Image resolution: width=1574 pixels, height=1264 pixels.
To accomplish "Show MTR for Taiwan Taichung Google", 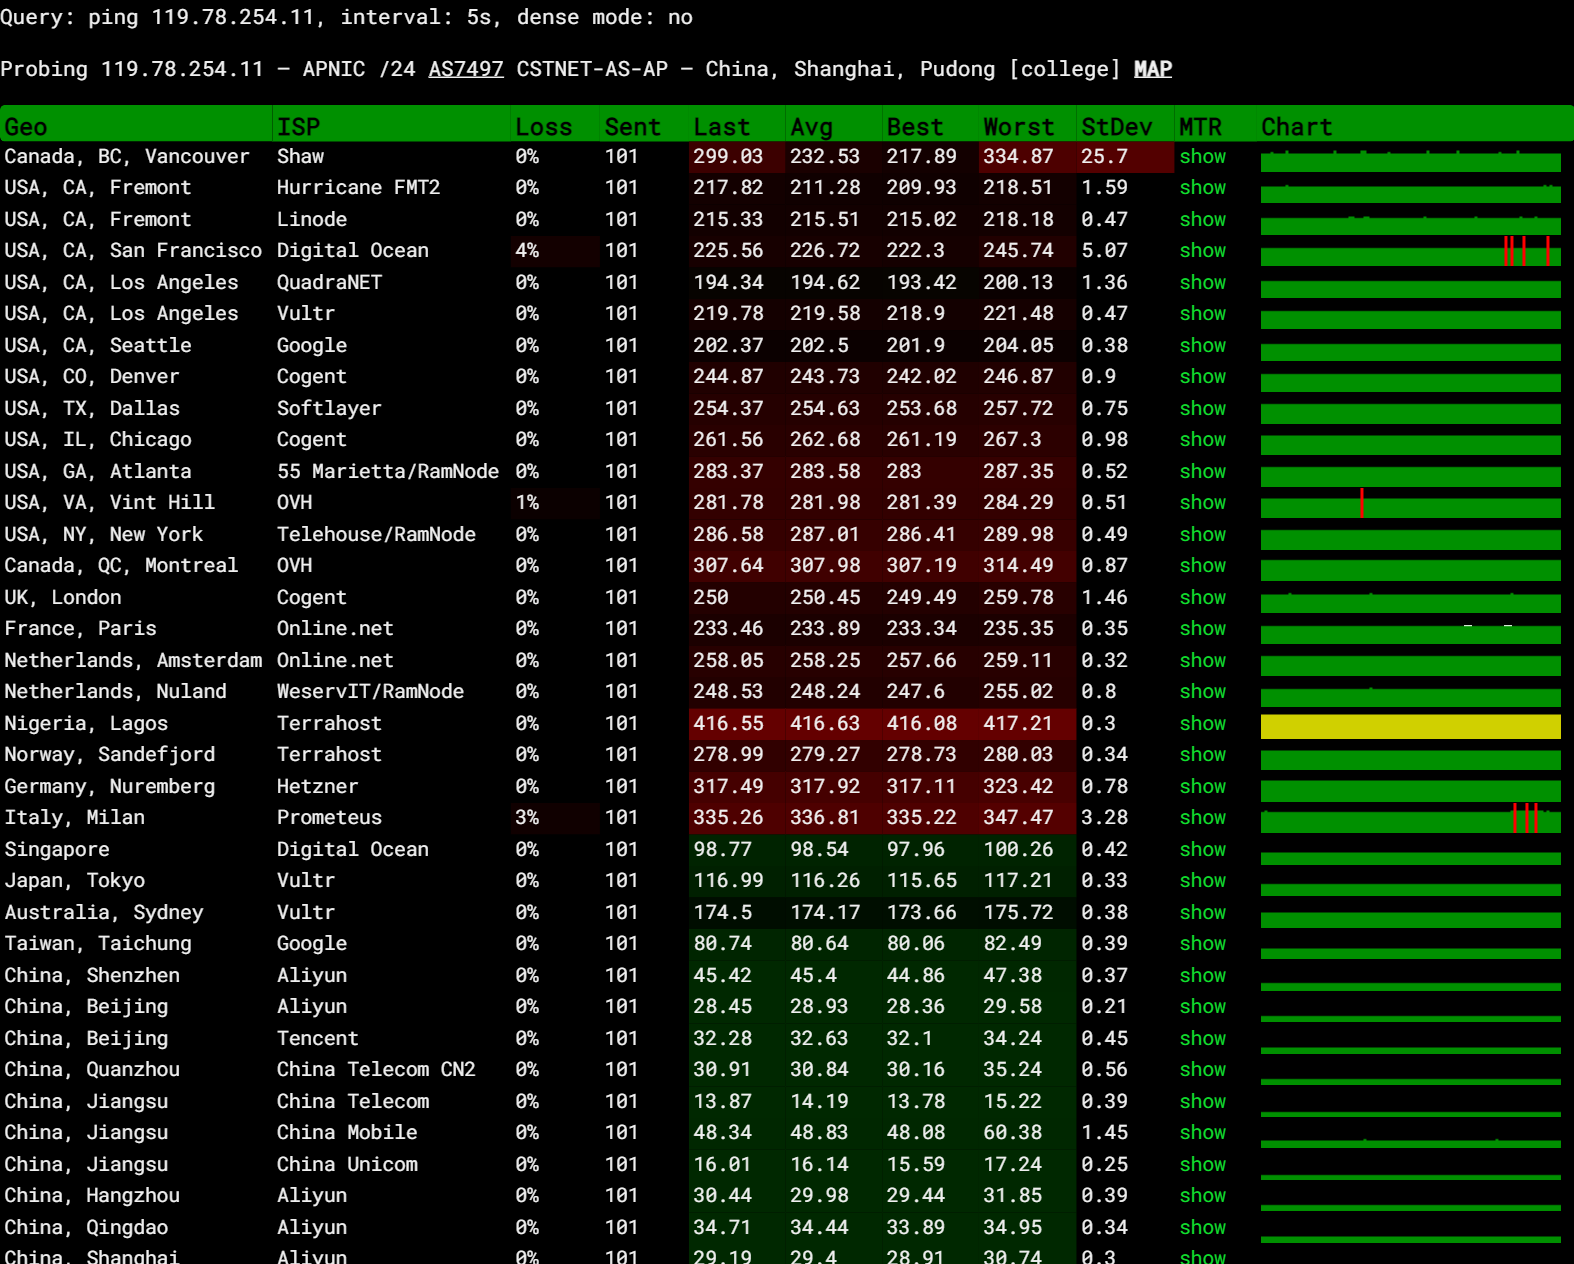I will click(1202, 944).
